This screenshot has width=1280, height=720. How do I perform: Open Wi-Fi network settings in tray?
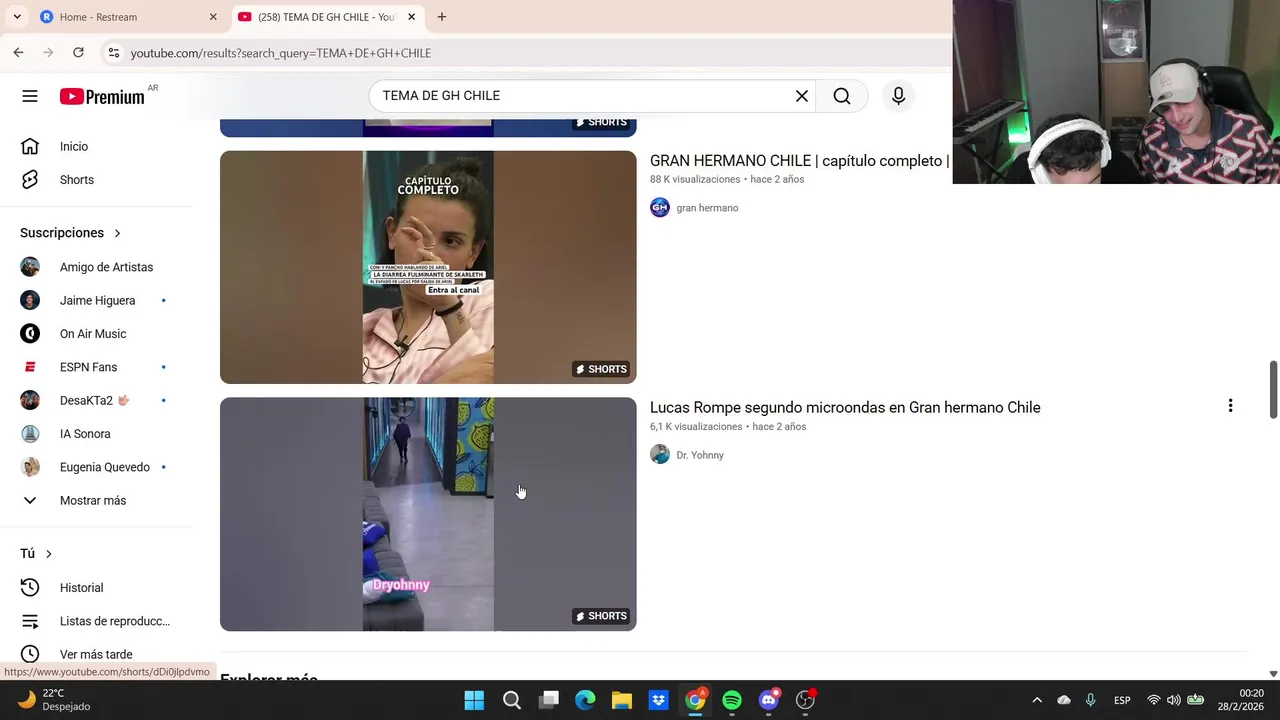click(1153, 700)
